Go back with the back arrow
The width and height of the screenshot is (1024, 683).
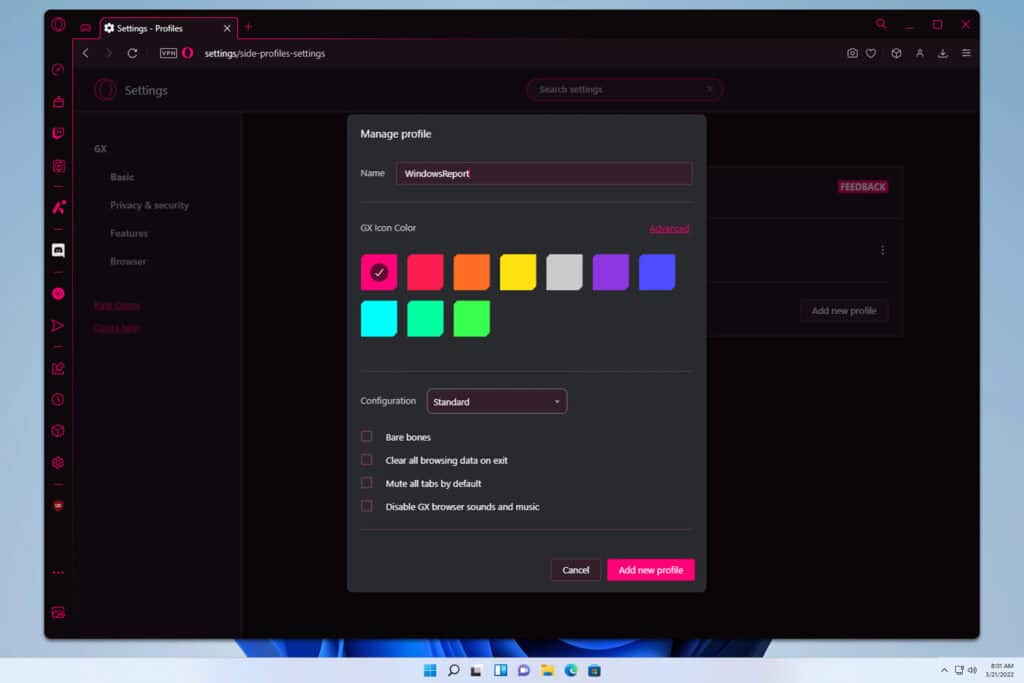click(86, 54)
